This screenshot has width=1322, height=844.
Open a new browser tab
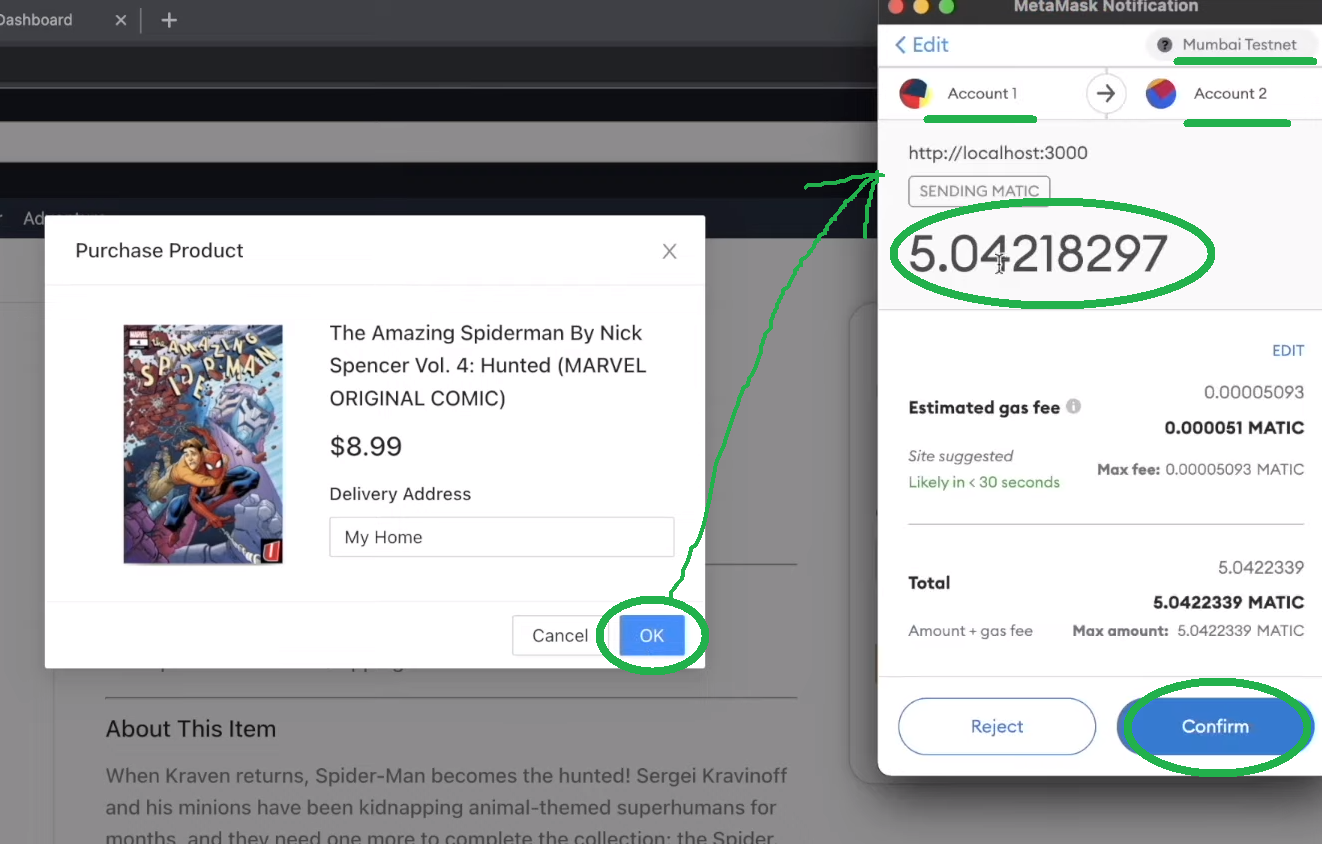click(169, 20)
